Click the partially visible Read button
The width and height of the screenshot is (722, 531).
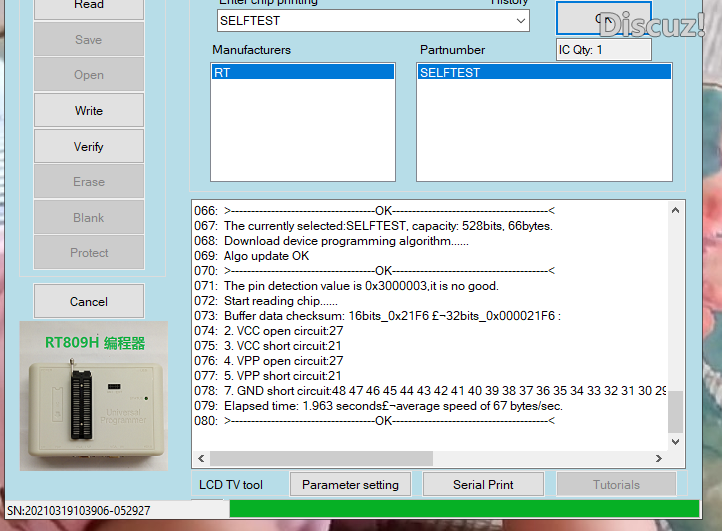click(89, 6)
